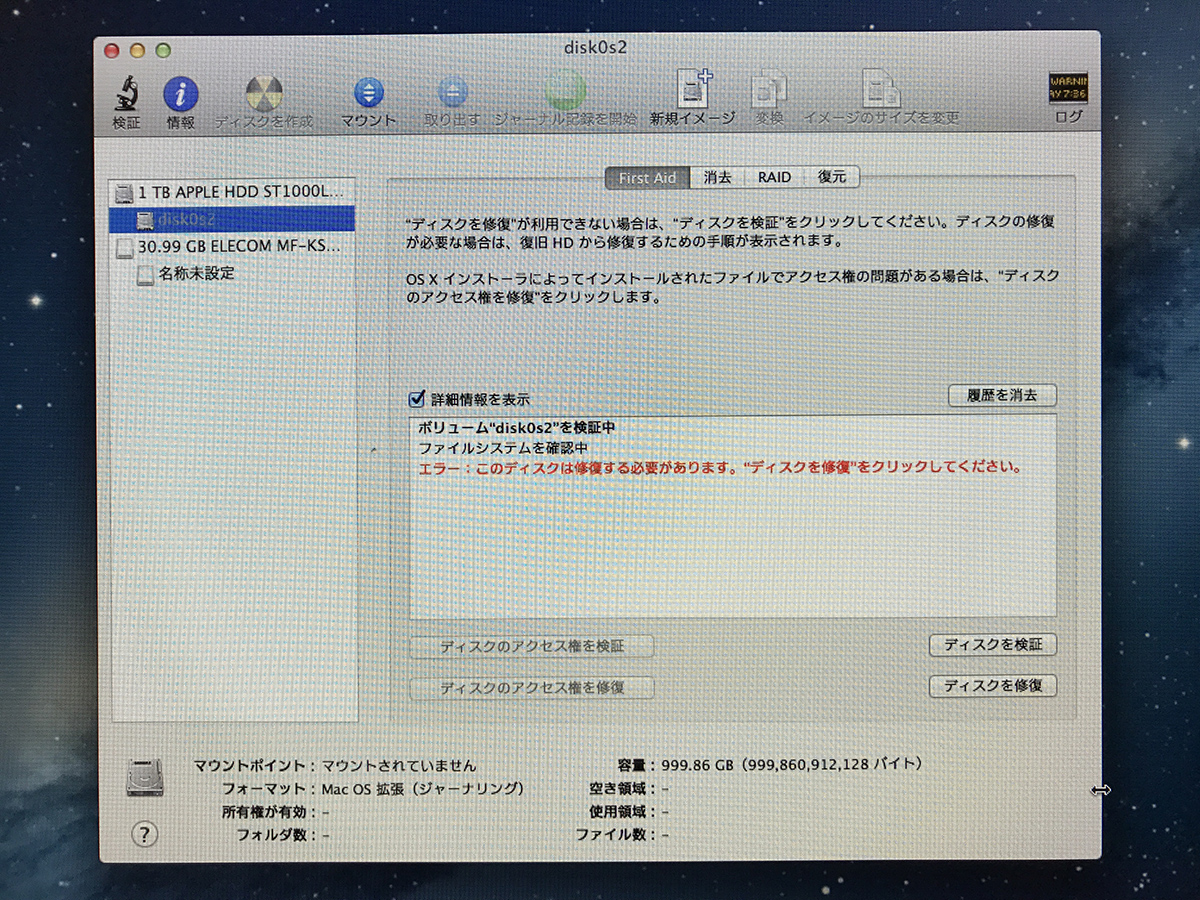This screenshot has height=900, width=1200.
Task: Click the マウント (Mount) toolbar icon
Action: coord(368,94)
